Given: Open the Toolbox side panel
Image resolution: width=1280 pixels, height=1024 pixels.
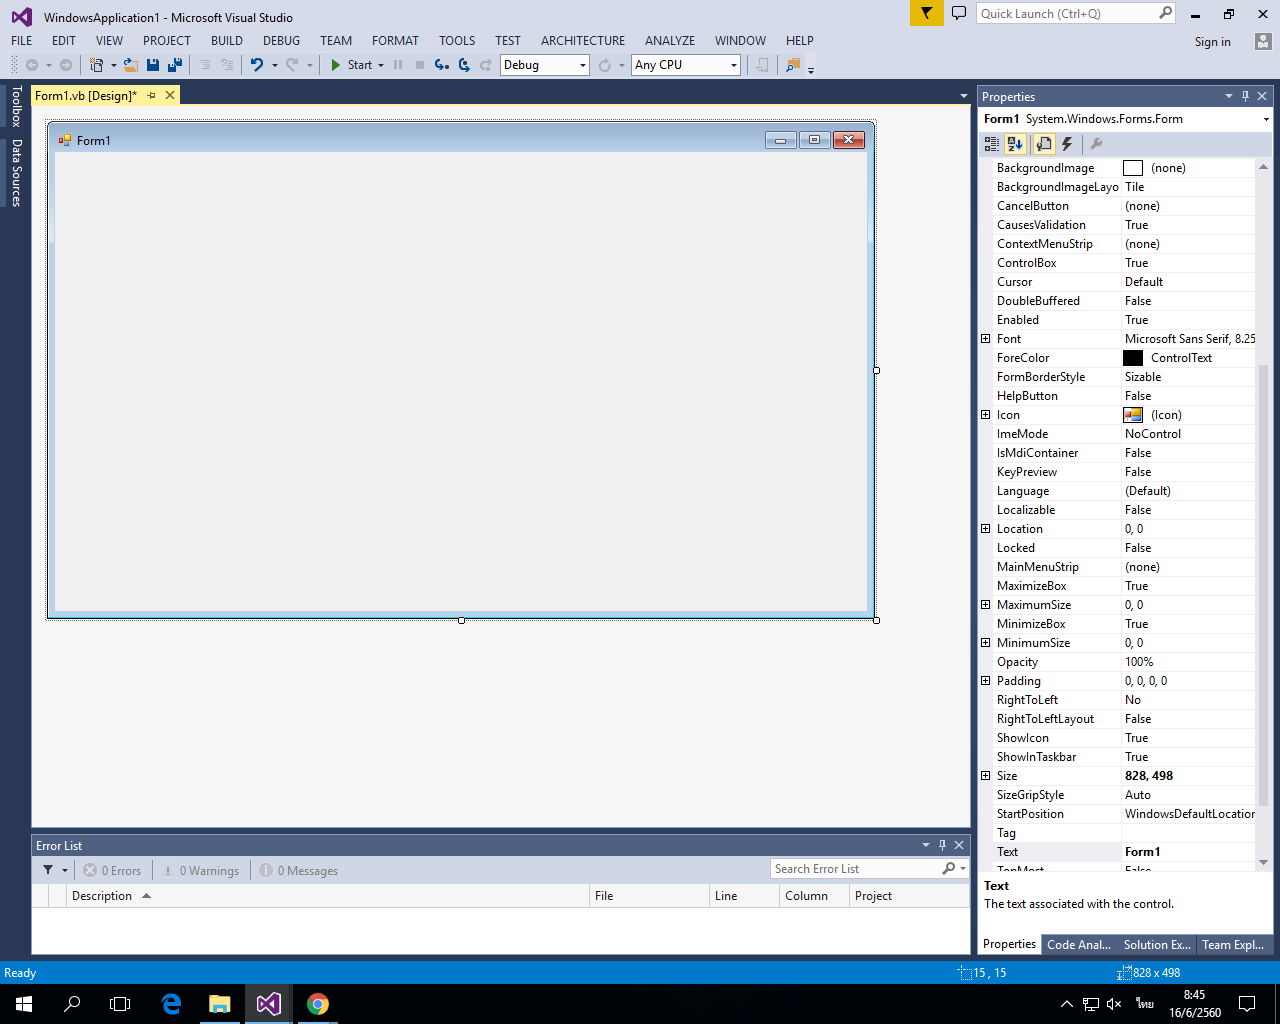Looking at the screenshot, I should pyautogui.click(x=16, y=106).
